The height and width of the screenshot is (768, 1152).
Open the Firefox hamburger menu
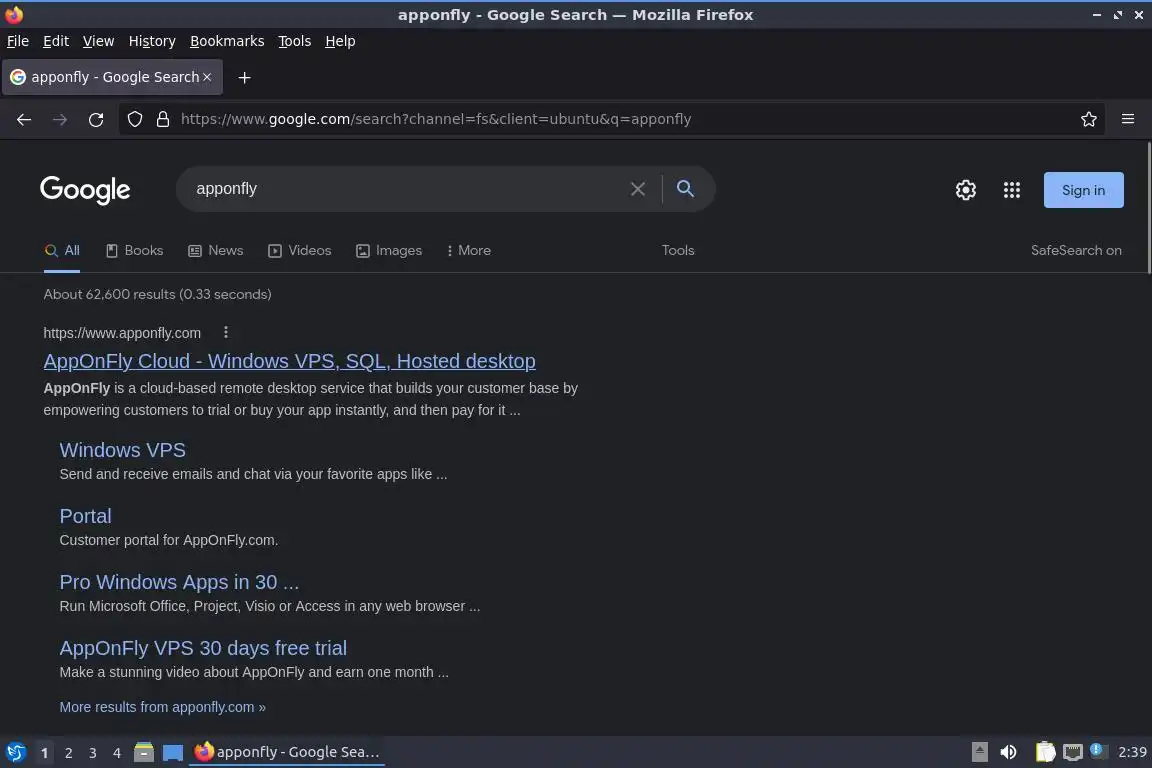(1128, 119)
